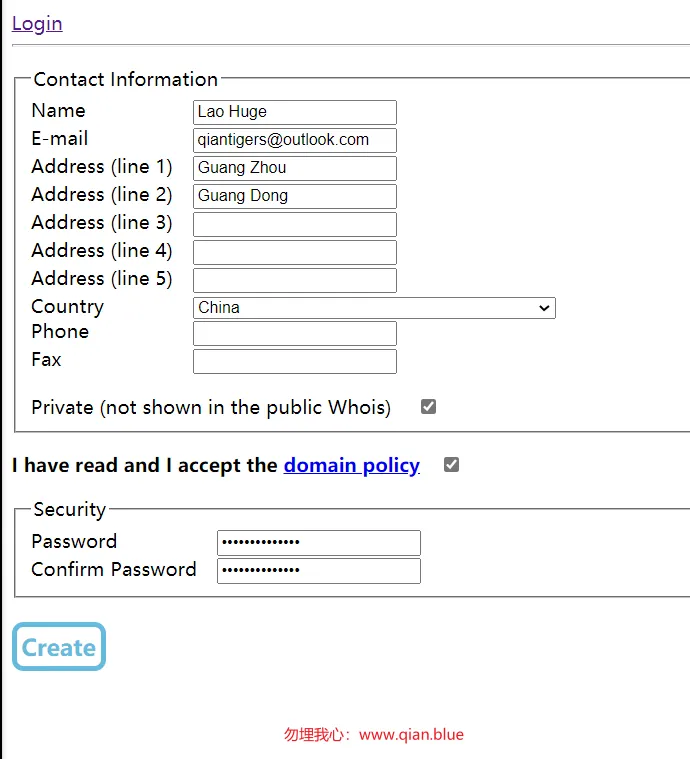The image size is (690, 759).
Task: Click the Contact Information legend heading
Action: click(x=126, y=79)
